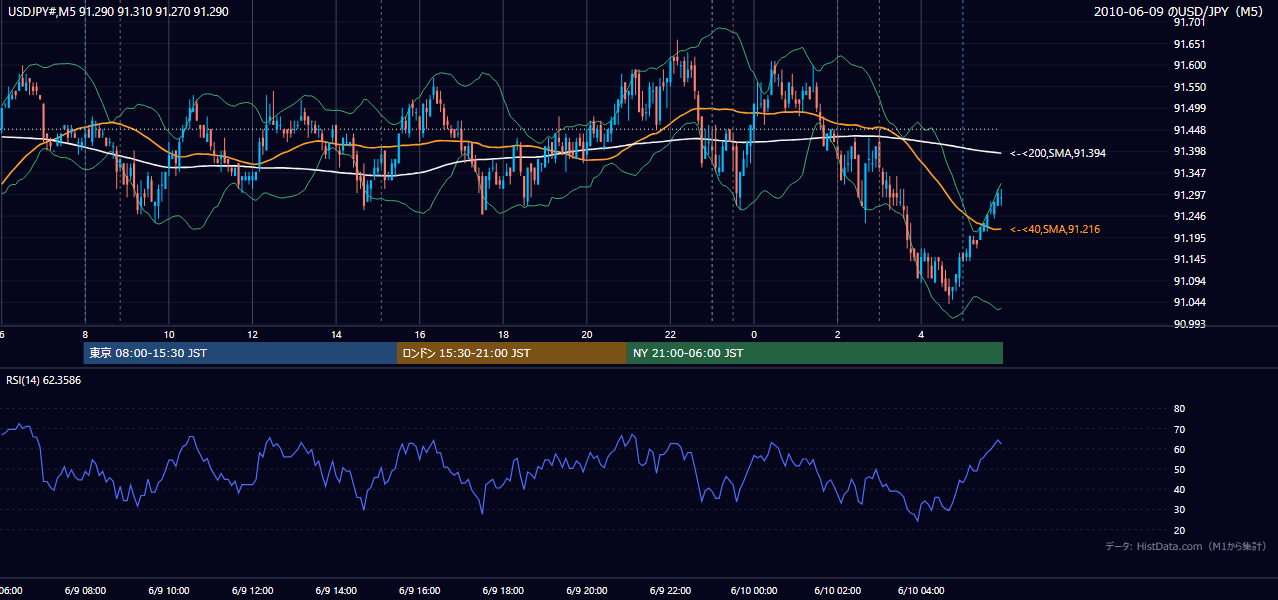Click hour tick 4 under the price chart

coord(921,334)
